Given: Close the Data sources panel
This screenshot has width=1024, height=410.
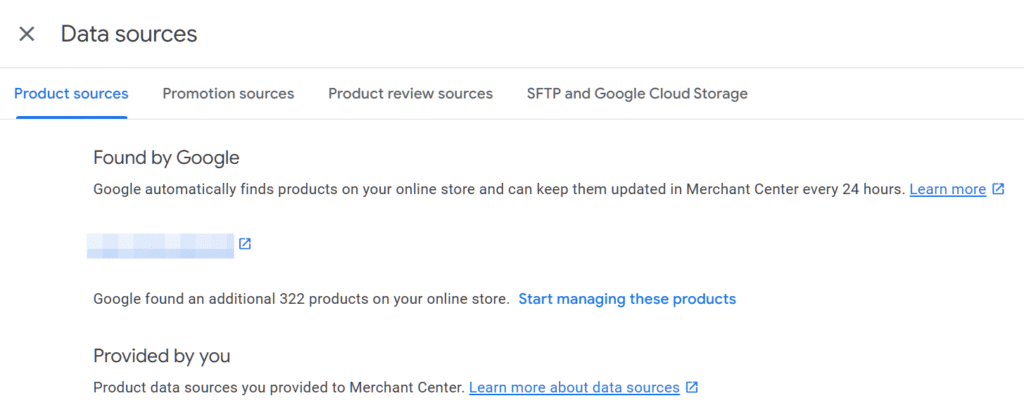Looking at the screenshot, I should tap(27, 34).
